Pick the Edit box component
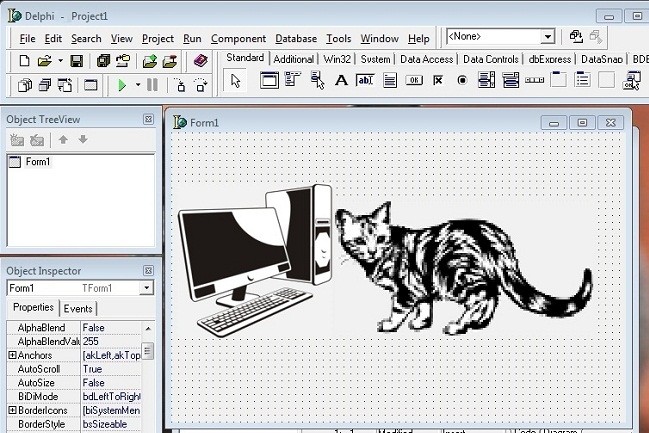This screenshot has width=649, height=433. 365,80
